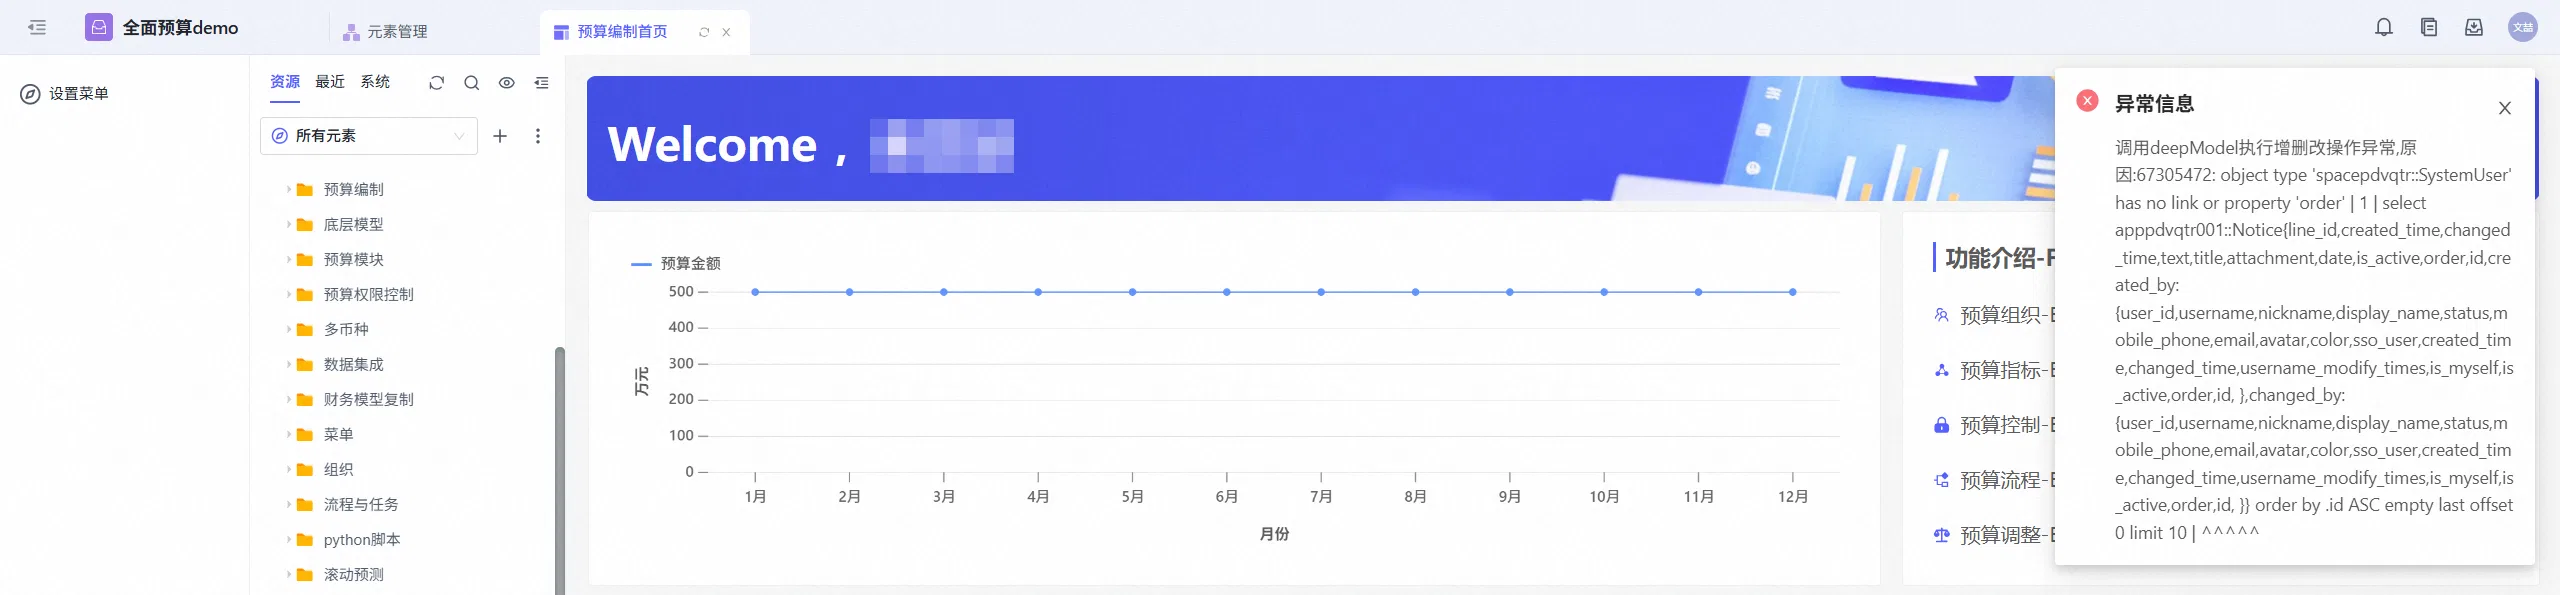The height and width of the screenshot is (595, 2560).
Task: Select the 系统 tab
Action: (x=375, y=82)
